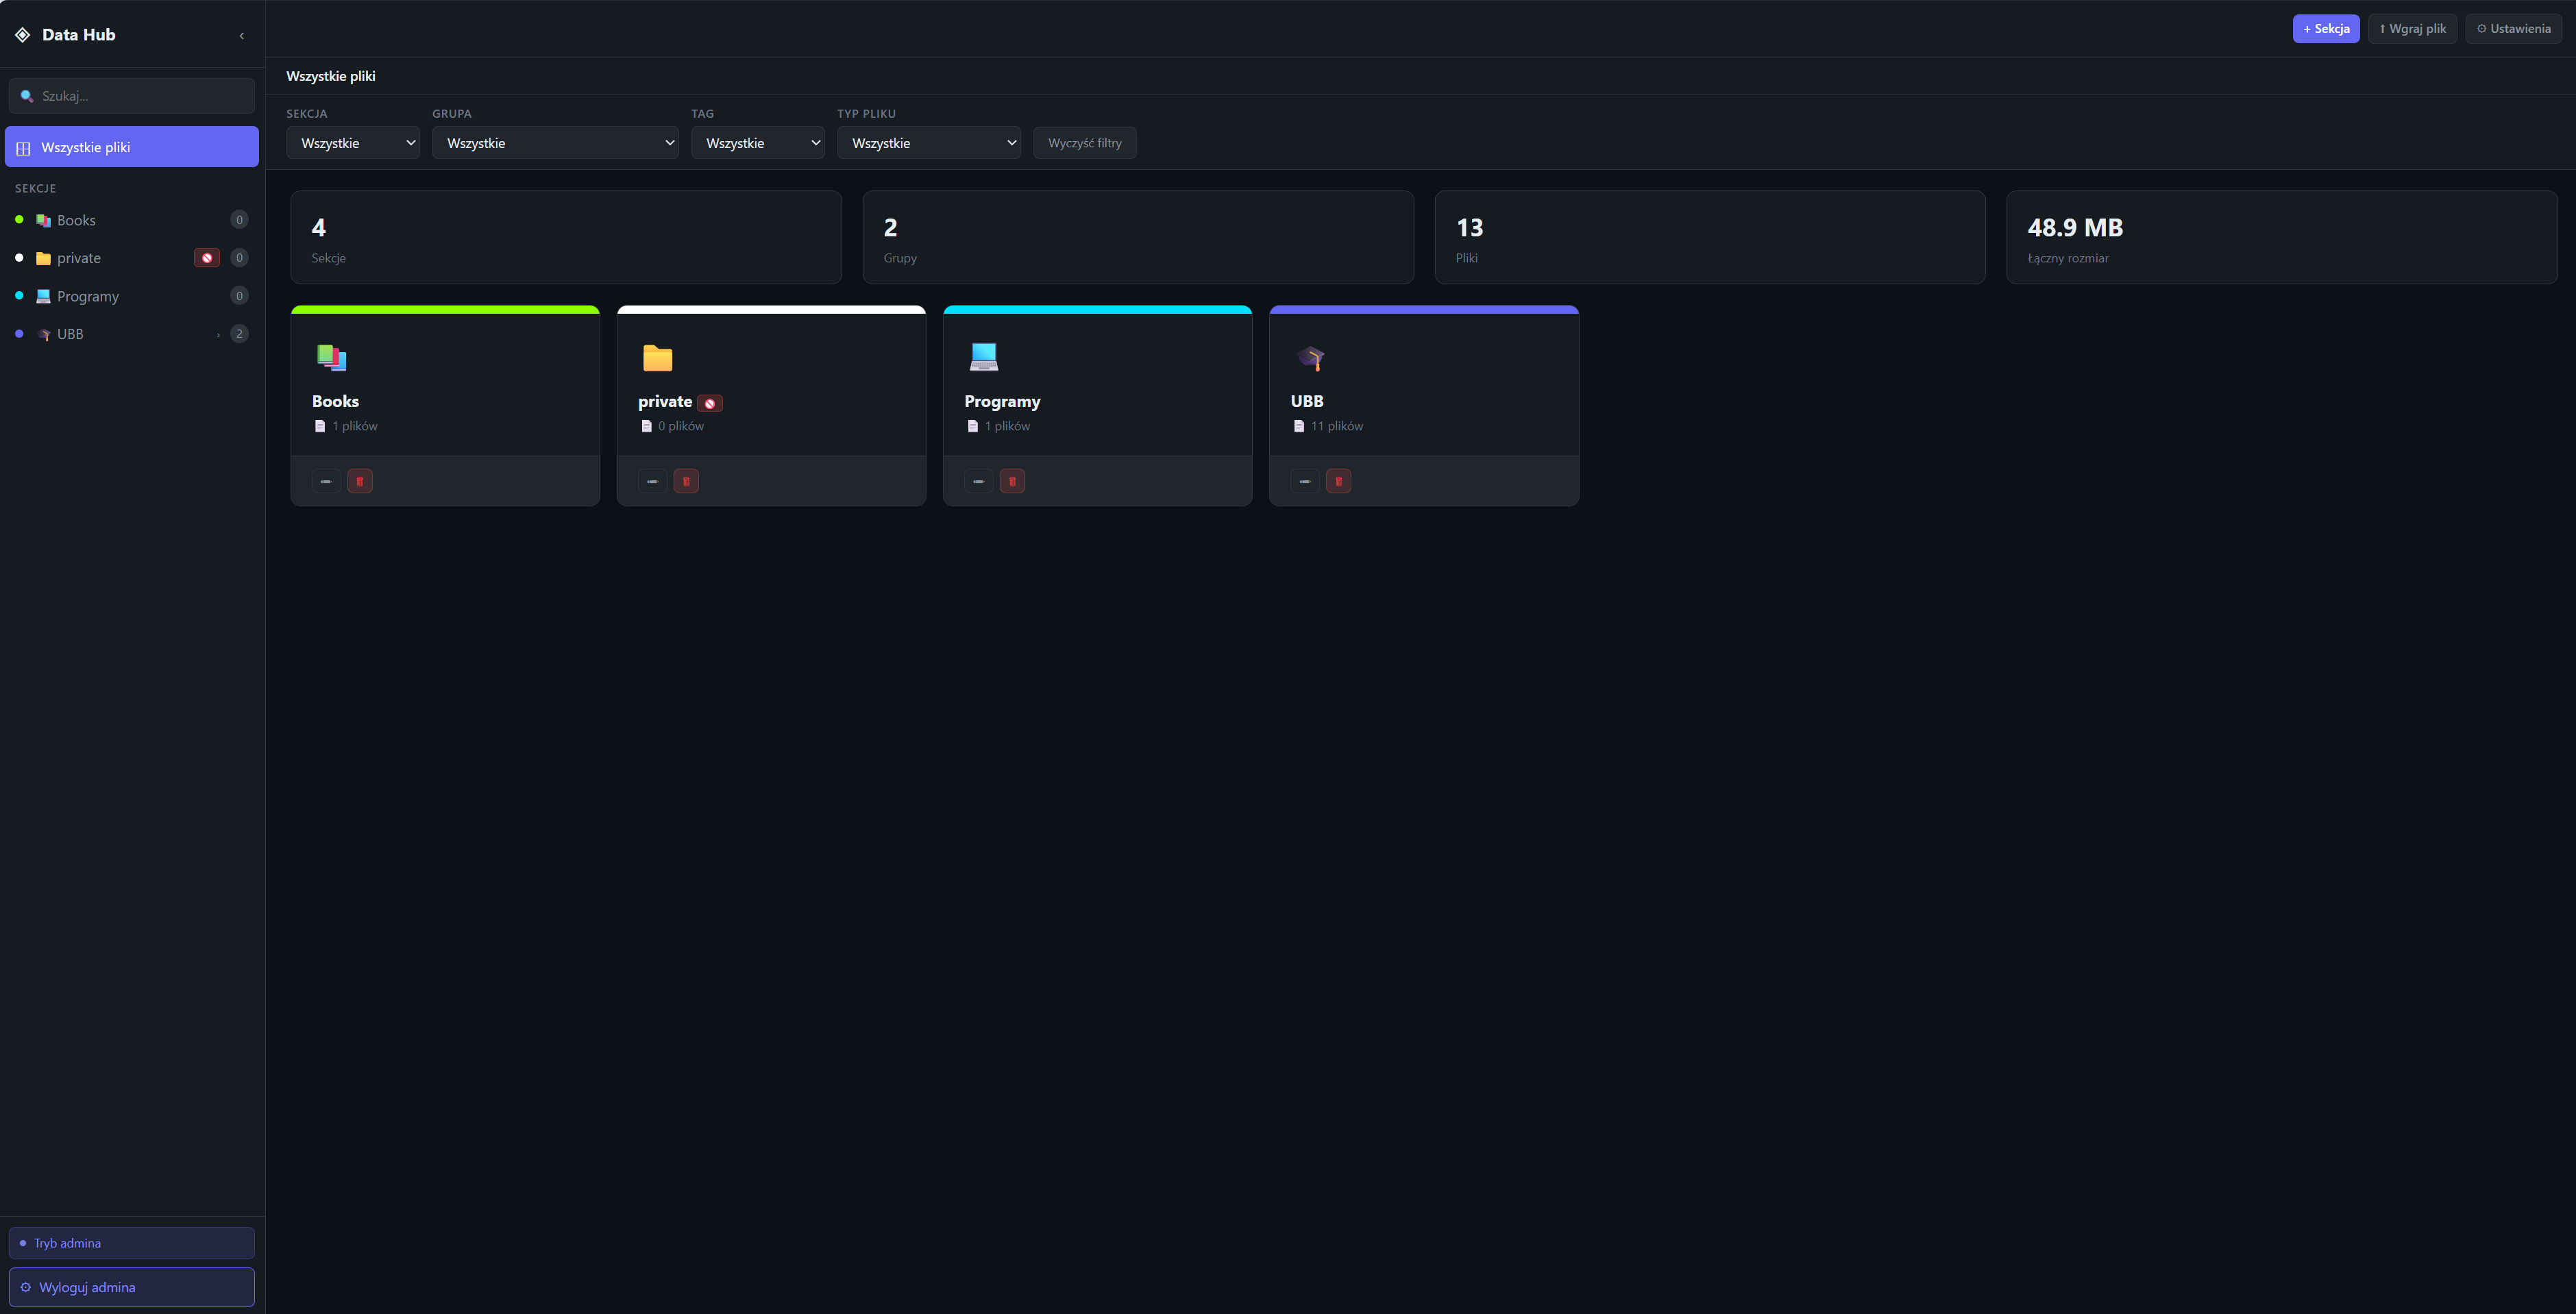Click the '48.9 MB Łączny rozmiar' stat card

2282,238
